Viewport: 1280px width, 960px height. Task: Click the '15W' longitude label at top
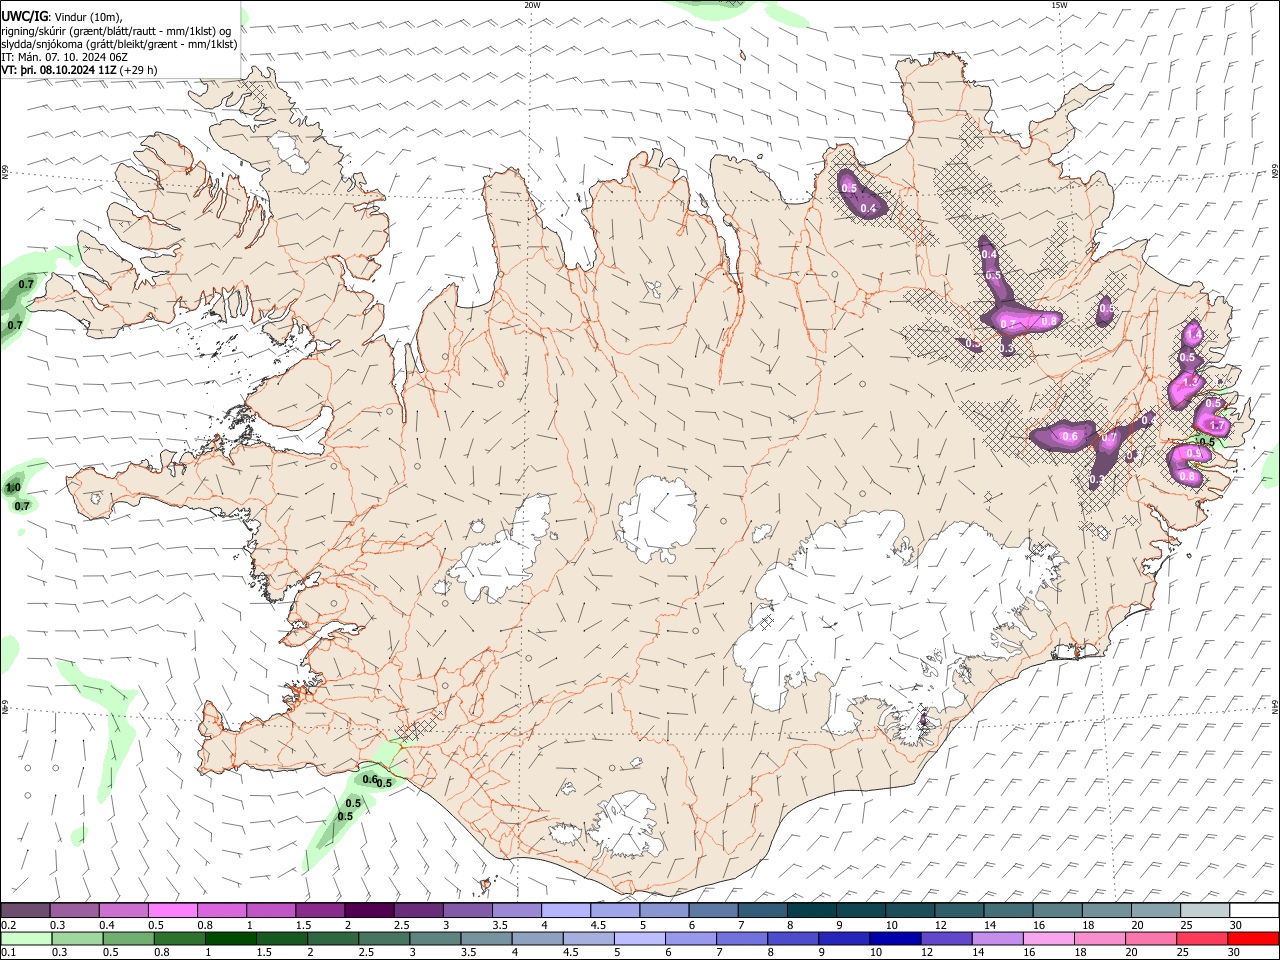pyautogui.click(x=1059, y=5)
